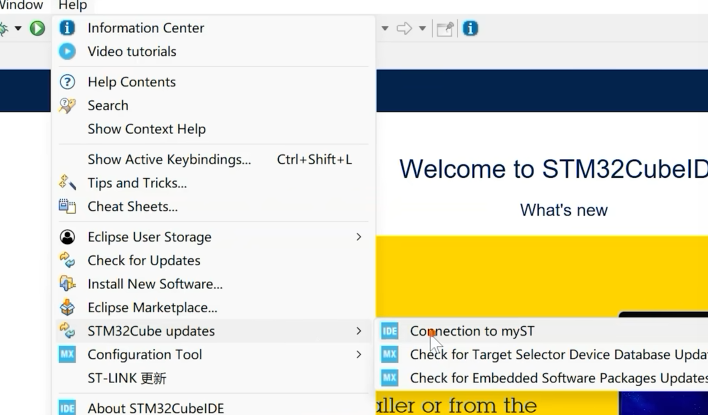The height and width of the screenshot is (415, 708).
Task: Open the Window menu in menu bar
Action: tap(22, 5)
